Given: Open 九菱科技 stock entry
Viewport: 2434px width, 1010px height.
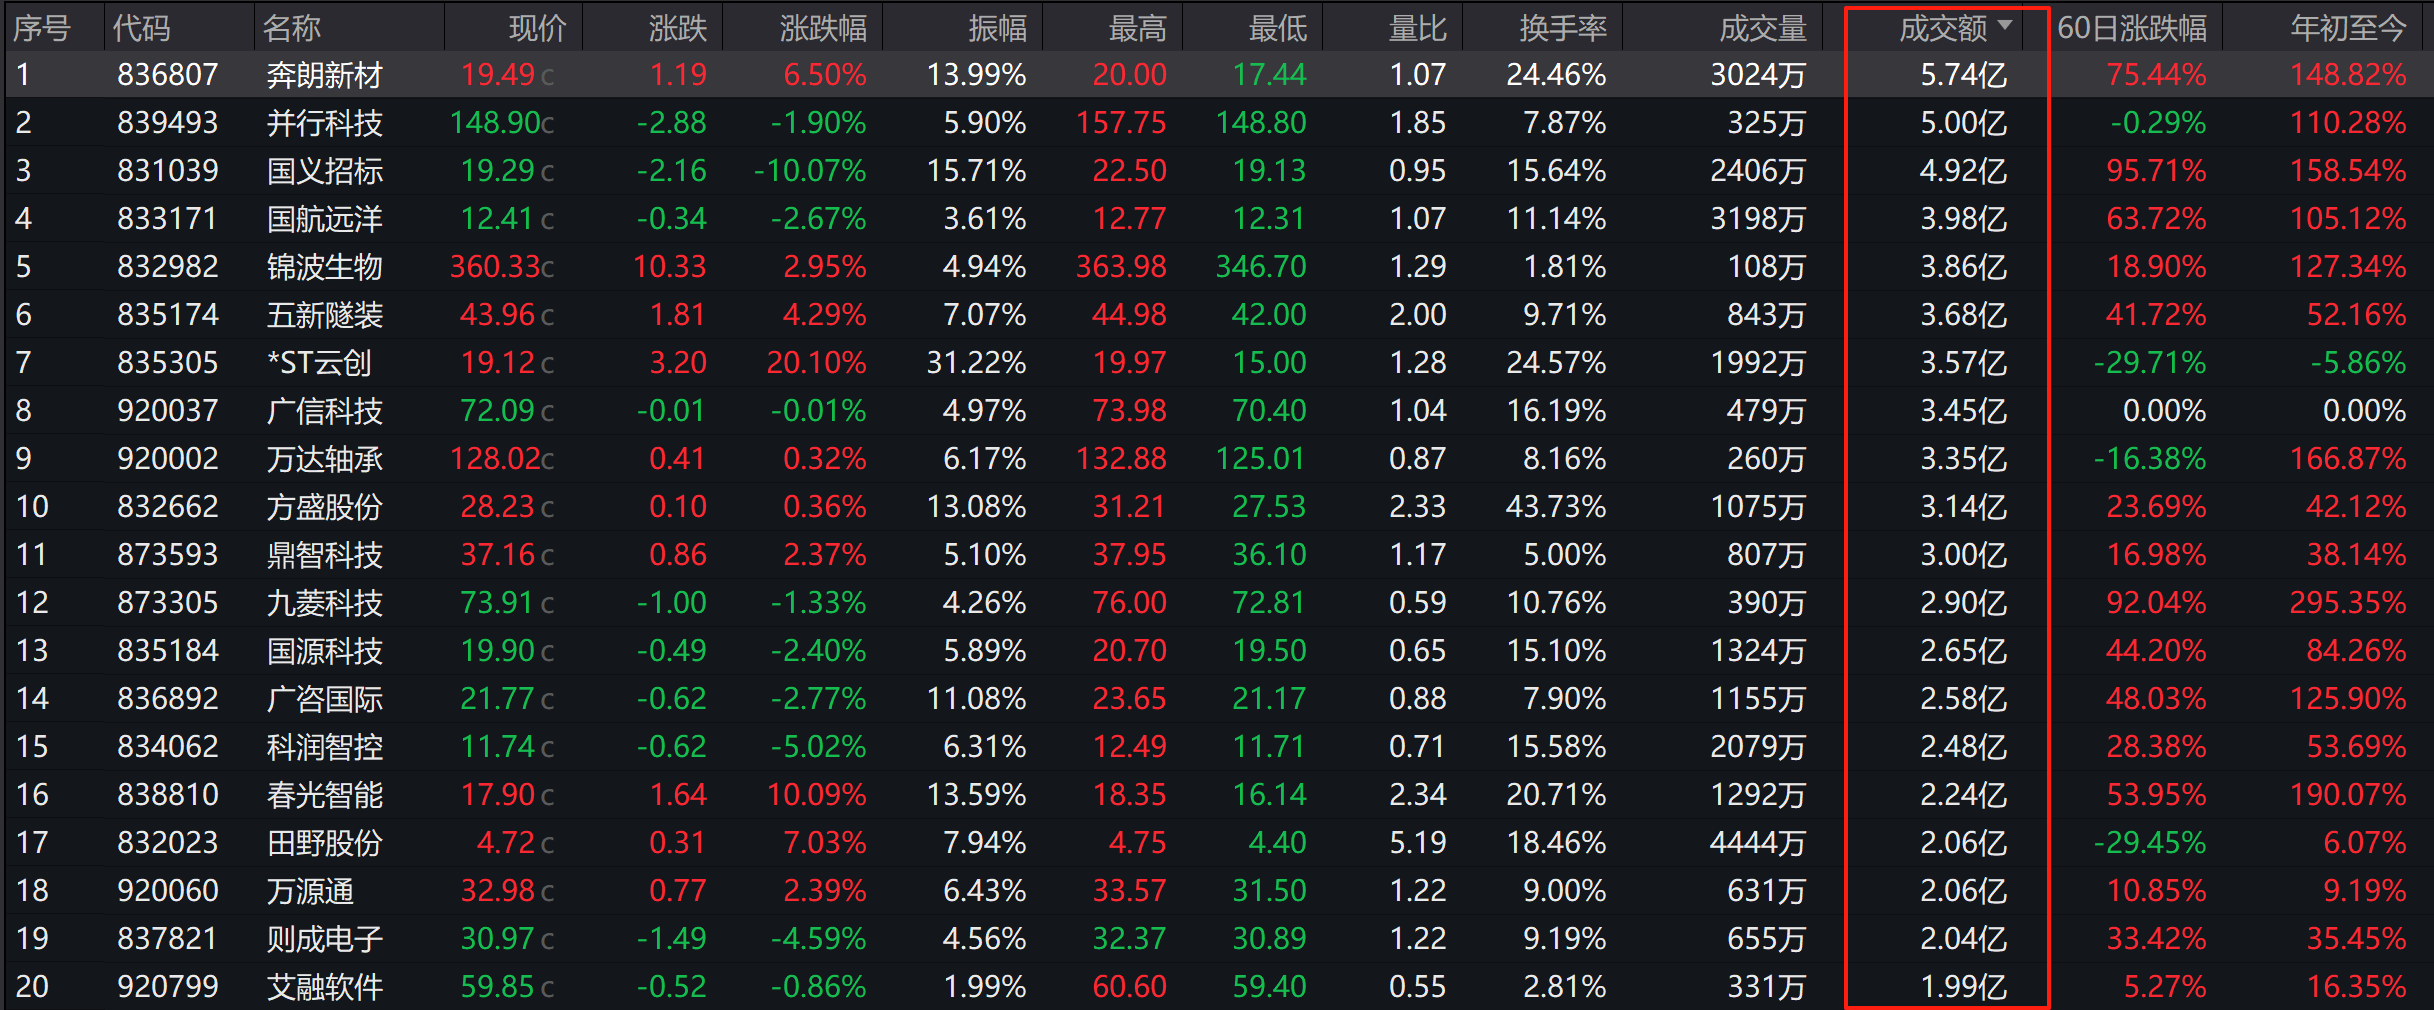Looking at the screenshot, I should click(x=324, y=603).
